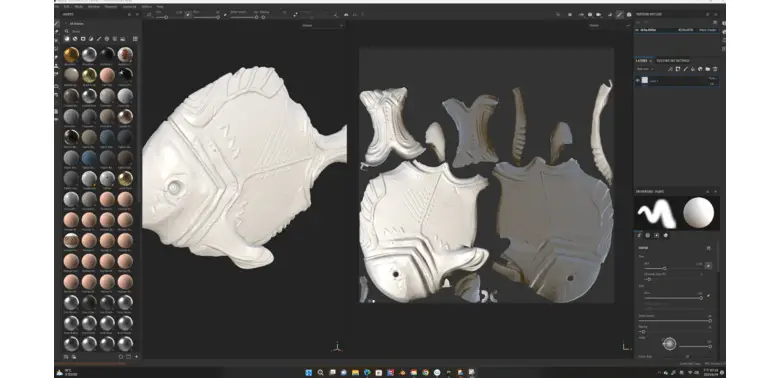Image resolution: width=780 pixels, height=378 pixels.
Task: Open File Explorer from the taskbar
Action: pos(355,372)
